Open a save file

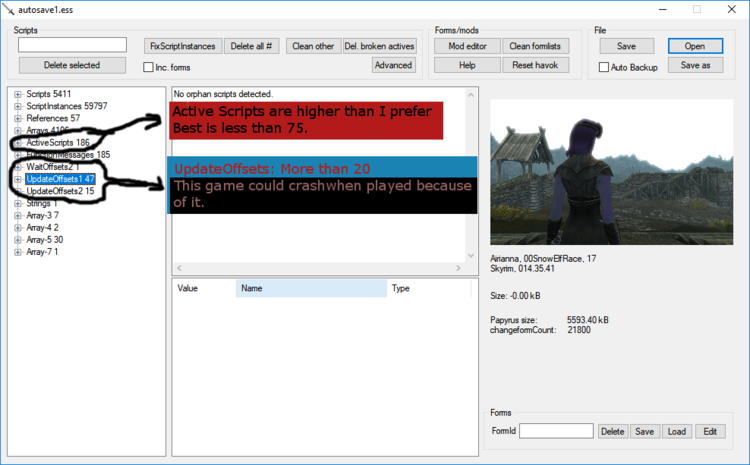(x=695, y=46)
